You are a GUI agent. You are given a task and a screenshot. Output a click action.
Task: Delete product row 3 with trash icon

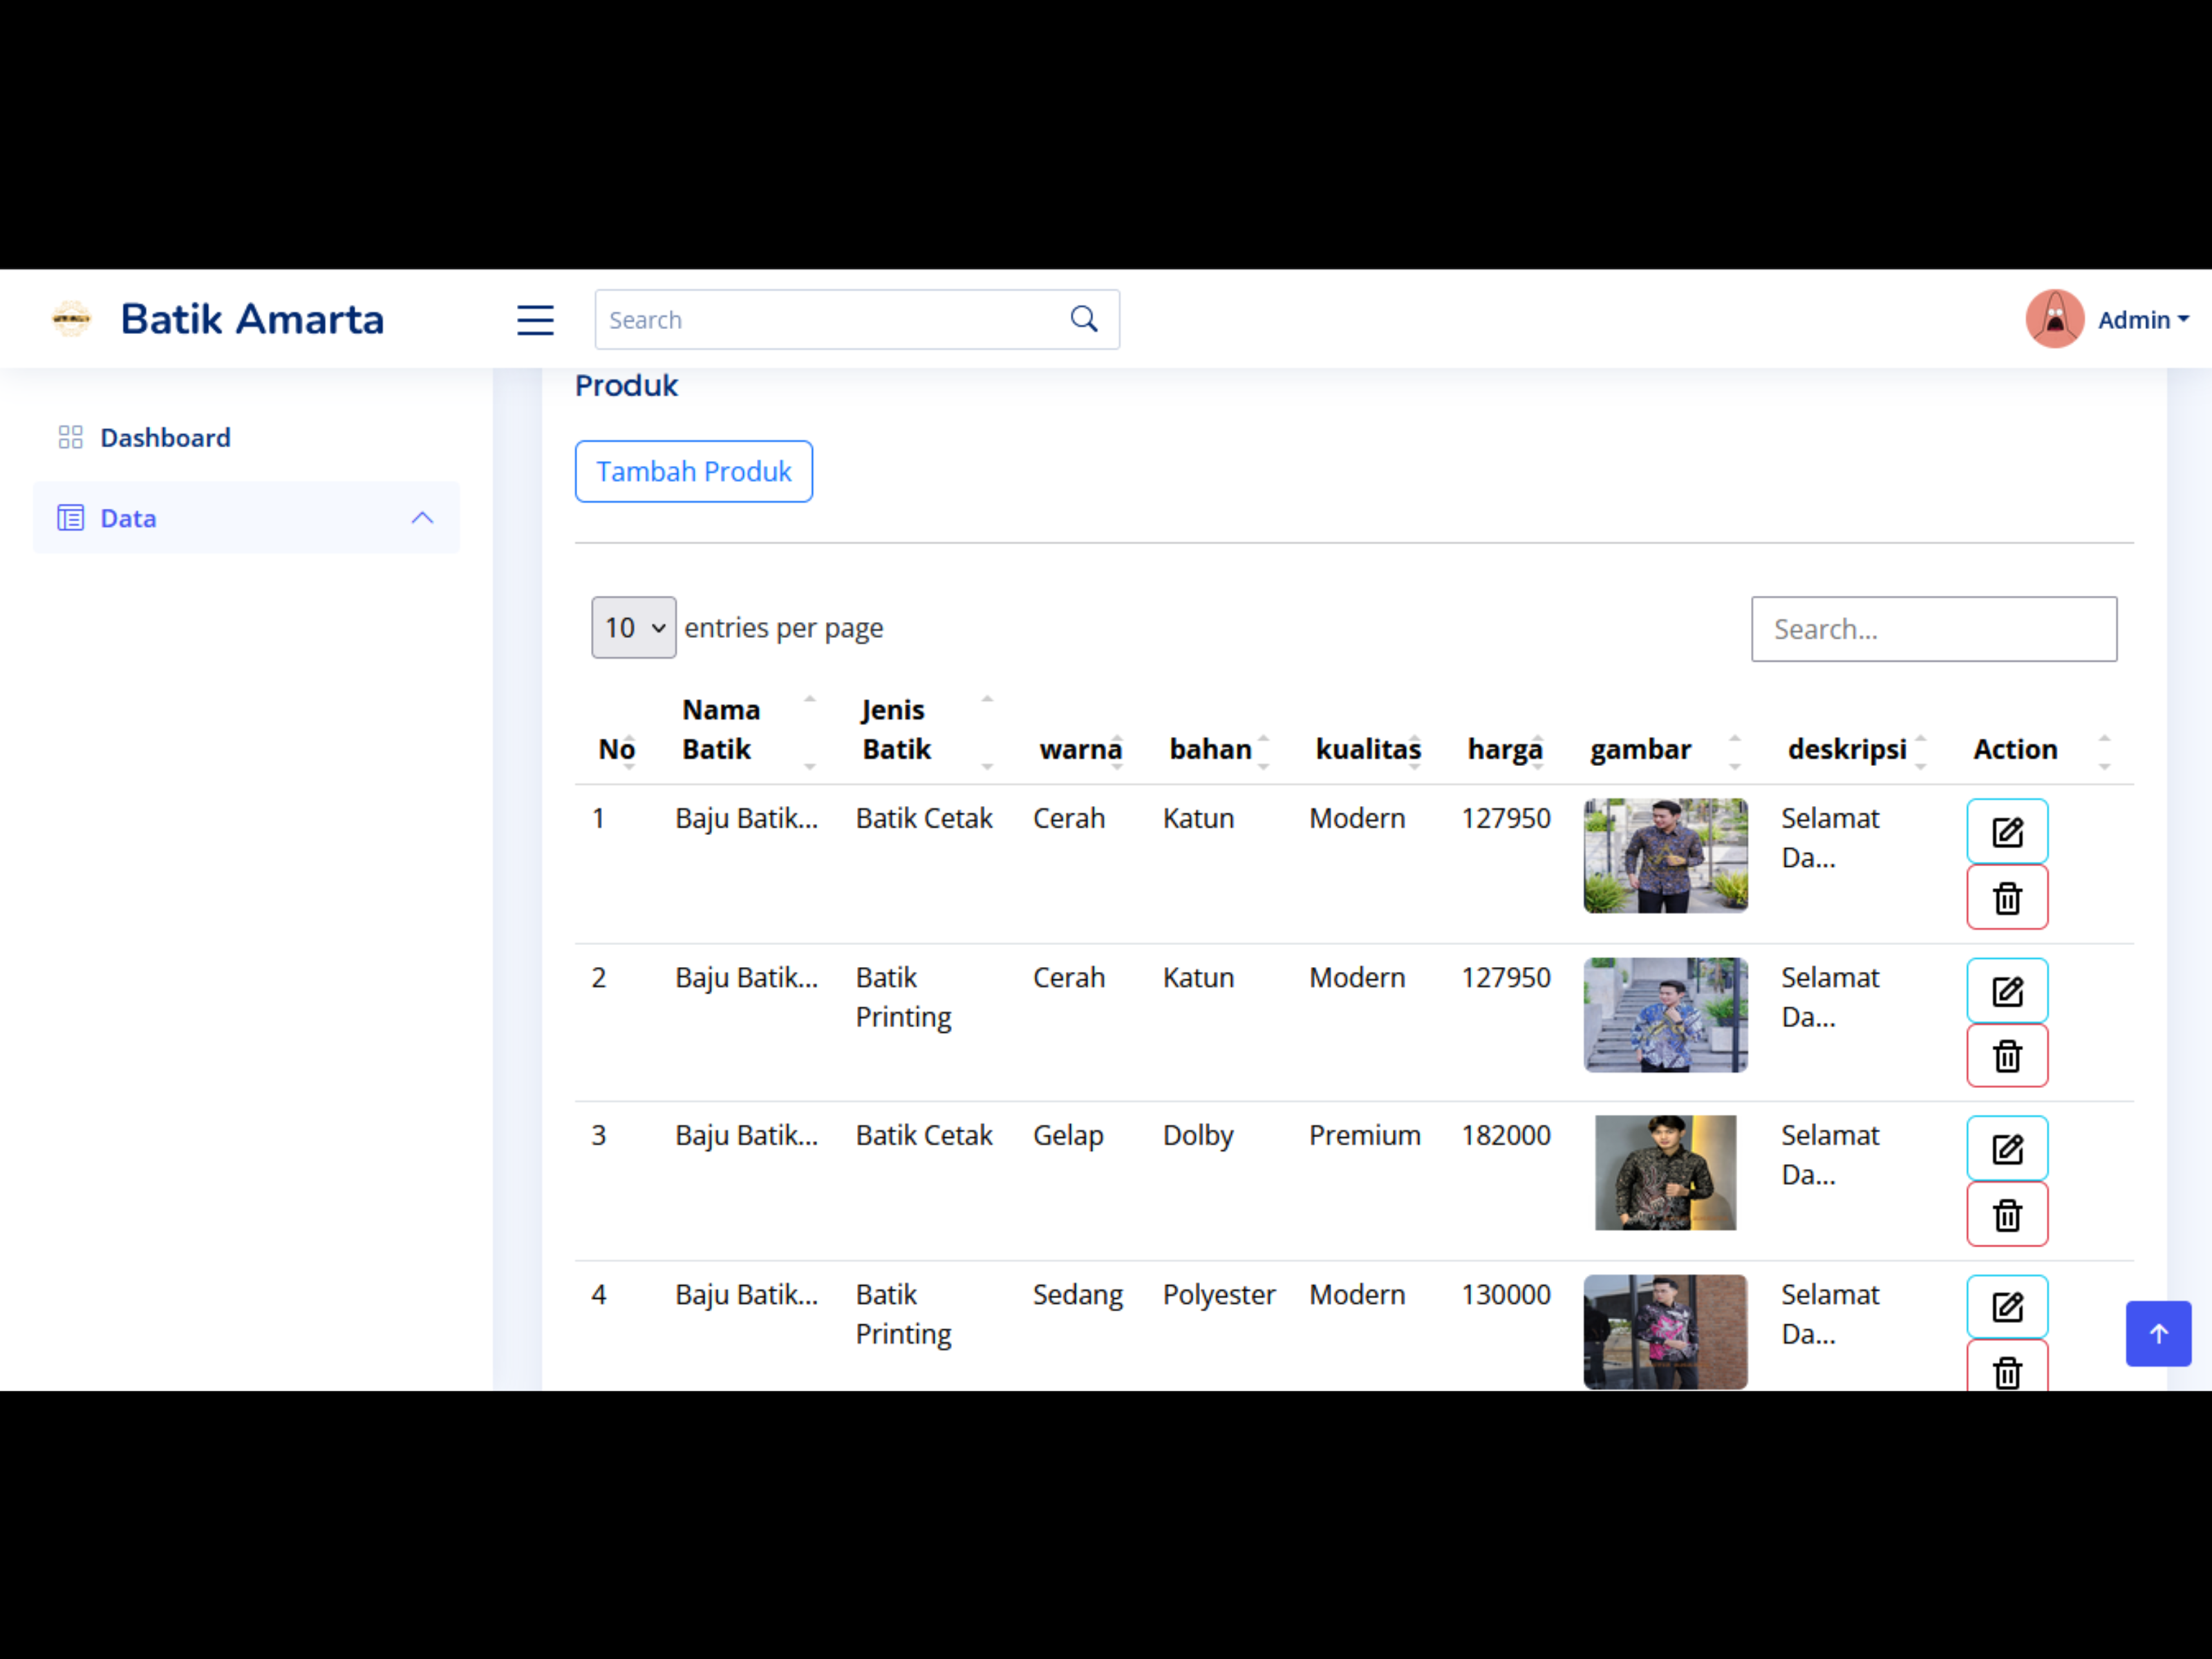2006,1215
